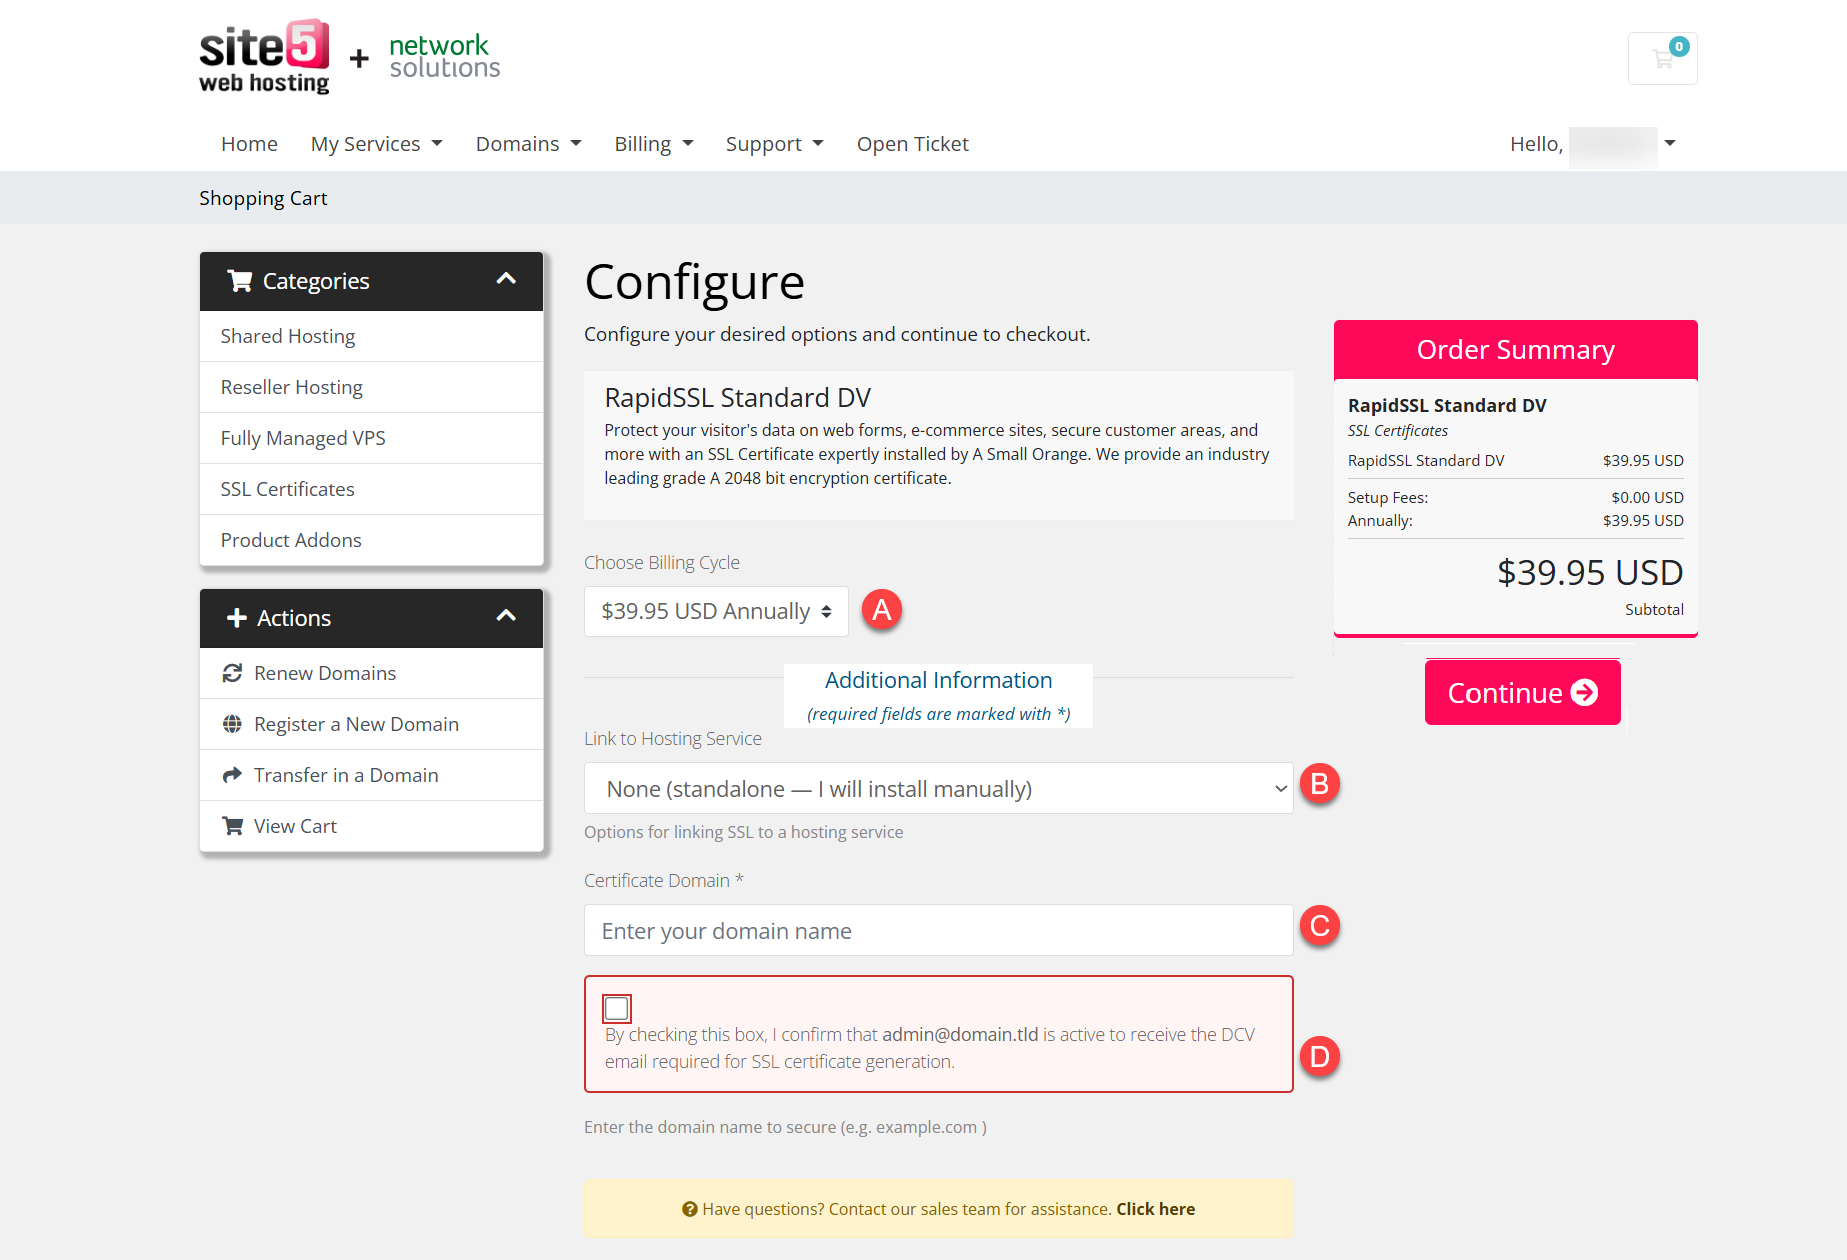The image size is (1847, 1260).
Task: Click the Site5 web hosting logo
Action: tap(265, 57)
